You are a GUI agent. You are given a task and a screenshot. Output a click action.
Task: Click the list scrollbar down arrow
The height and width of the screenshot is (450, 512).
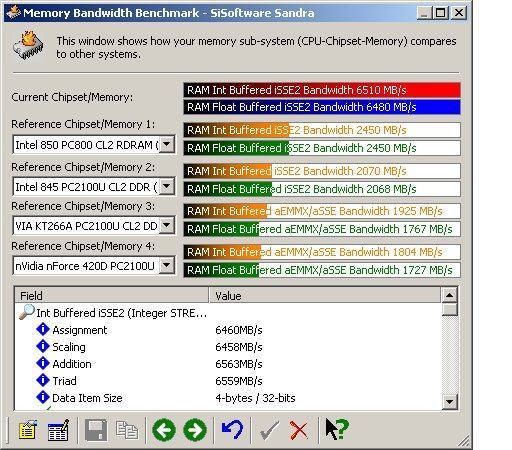[x=450, y=401]
